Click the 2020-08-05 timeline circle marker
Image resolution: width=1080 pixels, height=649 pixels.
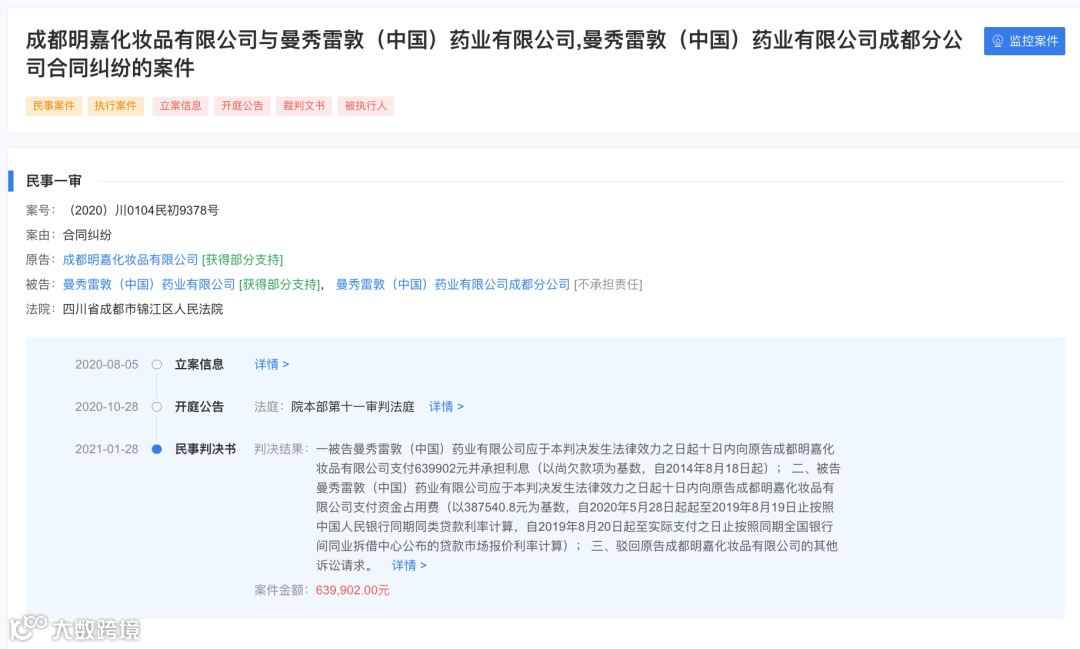[157, 364]
